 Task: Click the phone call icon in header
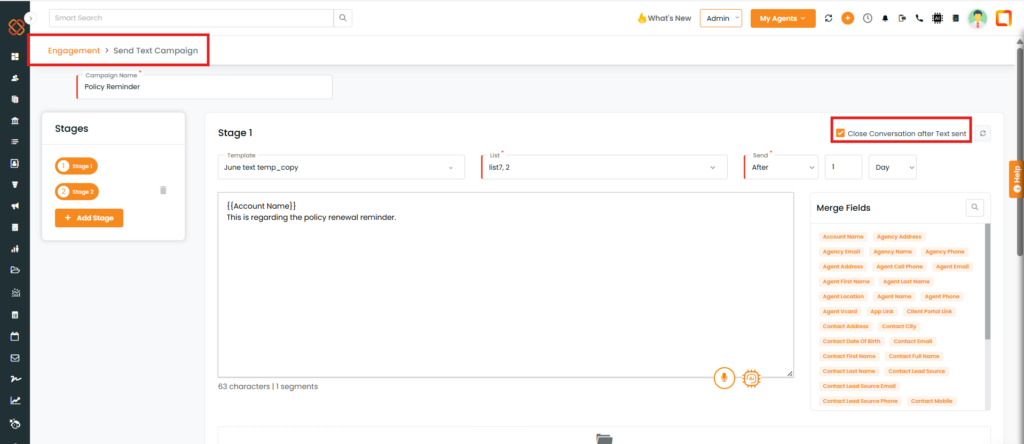coord(921,18)
